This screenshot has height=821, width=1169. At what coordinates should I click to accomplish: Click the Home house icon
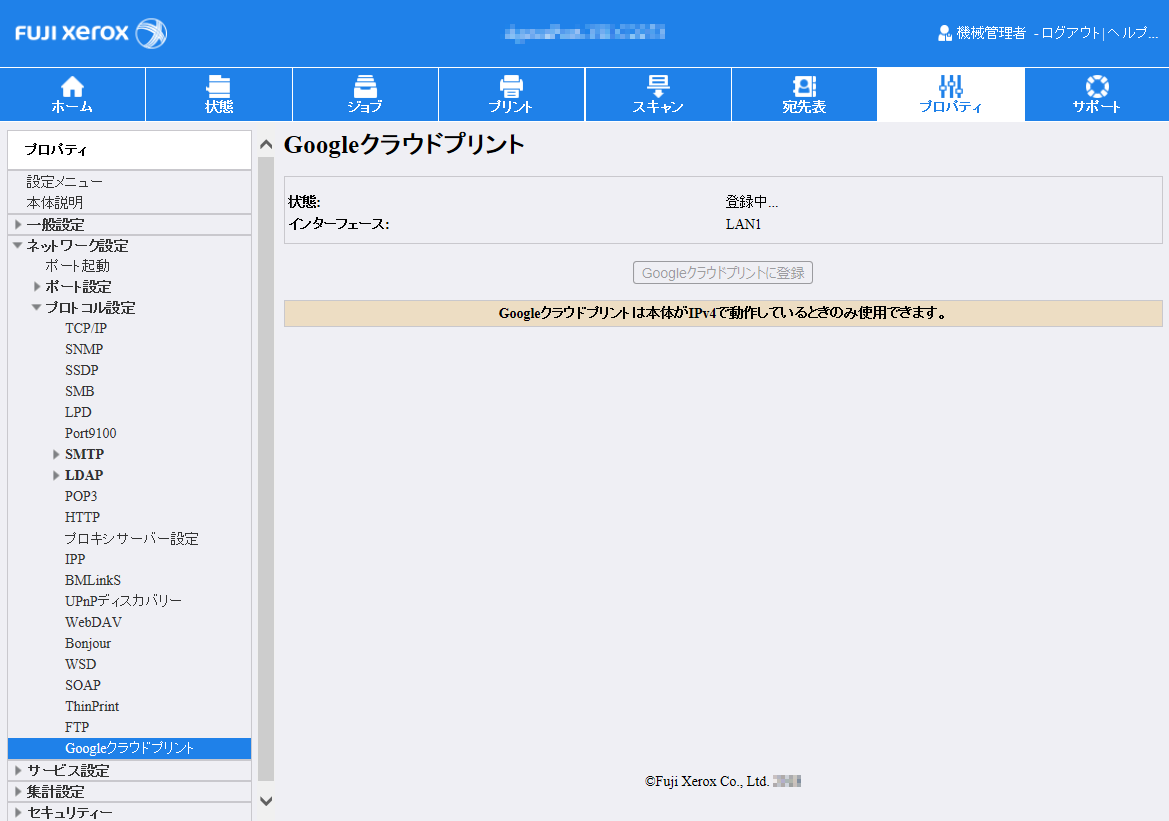pos(73,87)
